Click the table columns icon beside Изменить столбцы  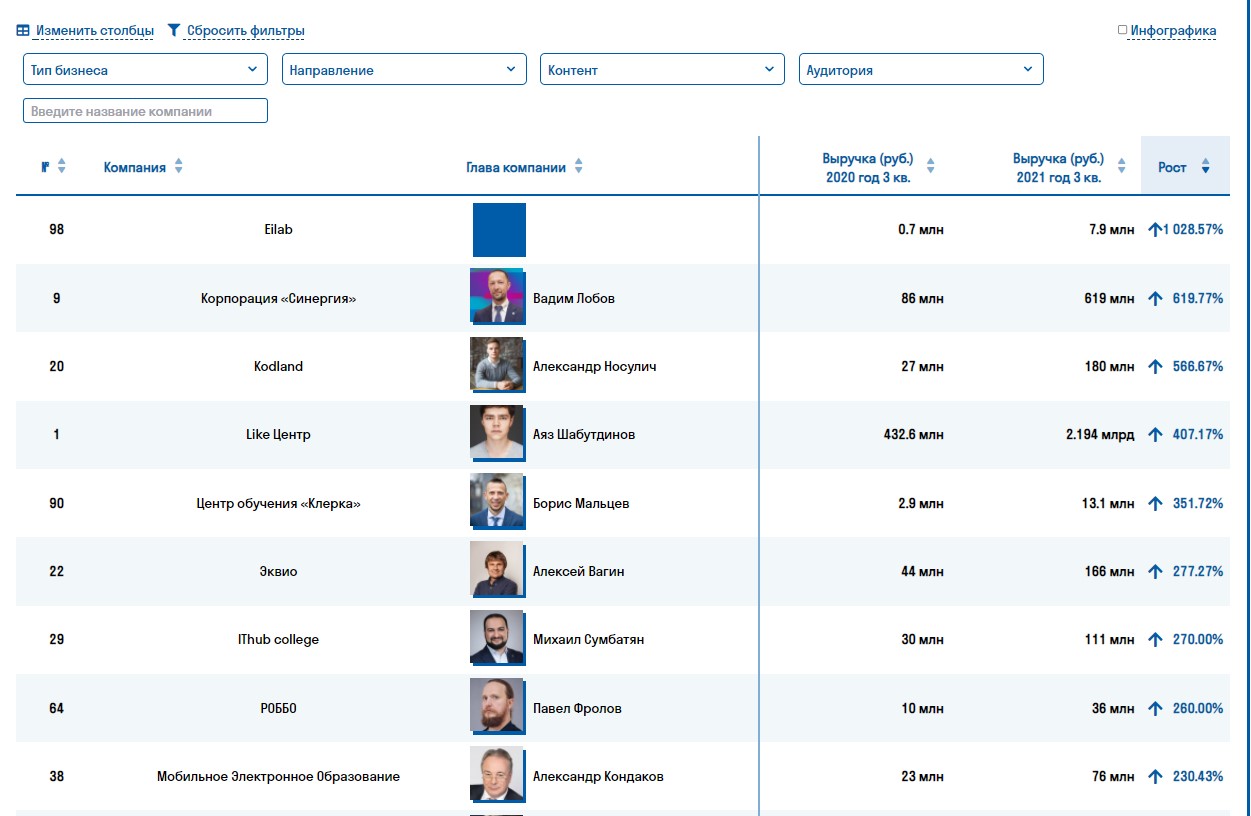click(x=22, y=31)
